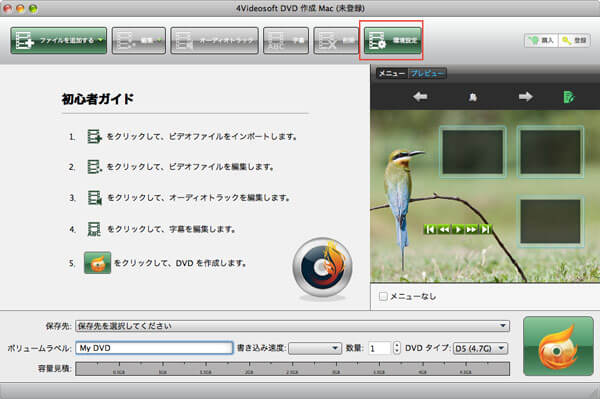The width and height of the screenshot is (600, 399).
Task: Click the 購入 purchase button
Action: (x=541, y=40)
